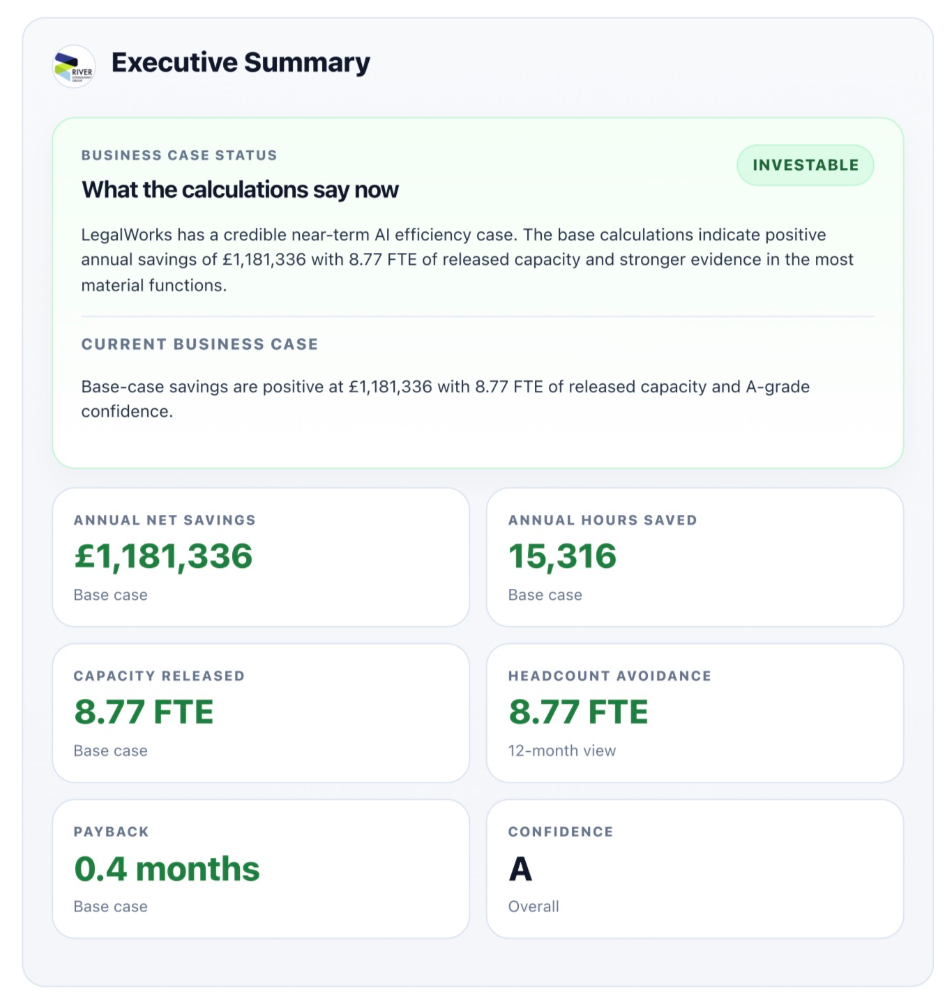Click the Current Business Case section label
The width and height of the screenshot is (950, 1004).
coord(200,344)
